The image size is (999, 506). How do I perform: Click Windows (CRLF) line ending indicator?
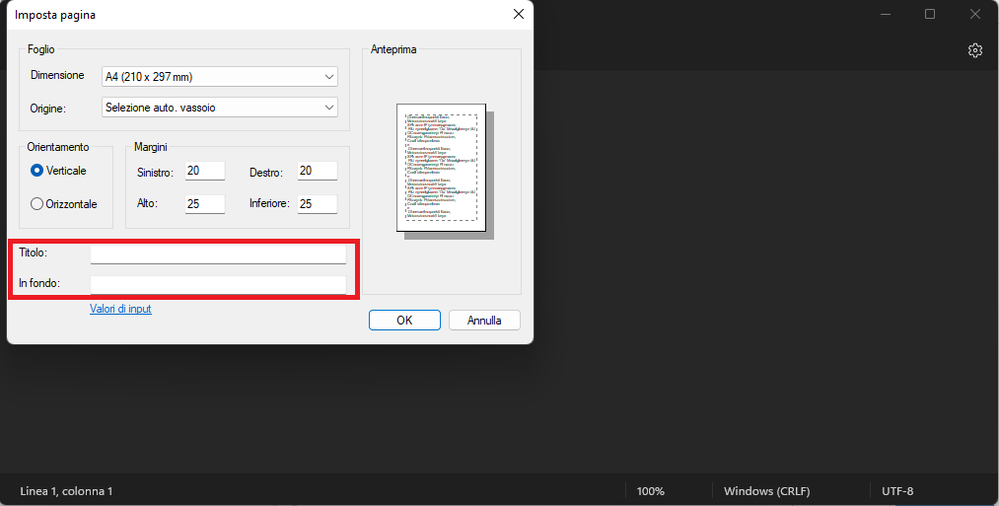pos(767,491)
